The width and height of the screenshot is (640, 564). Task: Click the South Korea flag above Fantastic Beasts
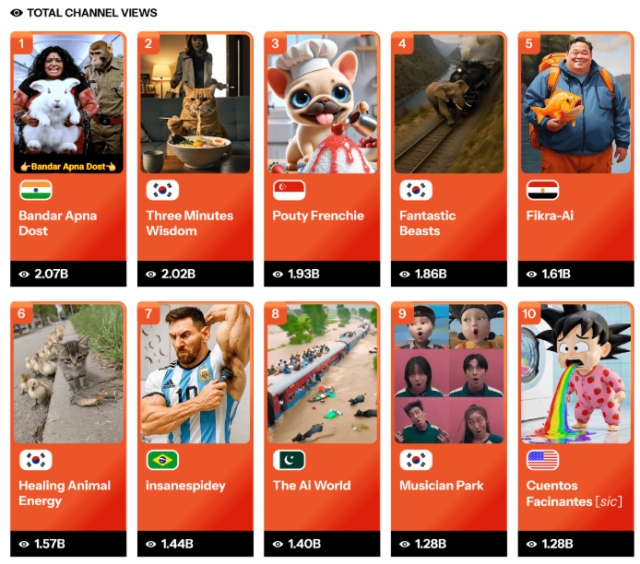(x=416, y=190)
